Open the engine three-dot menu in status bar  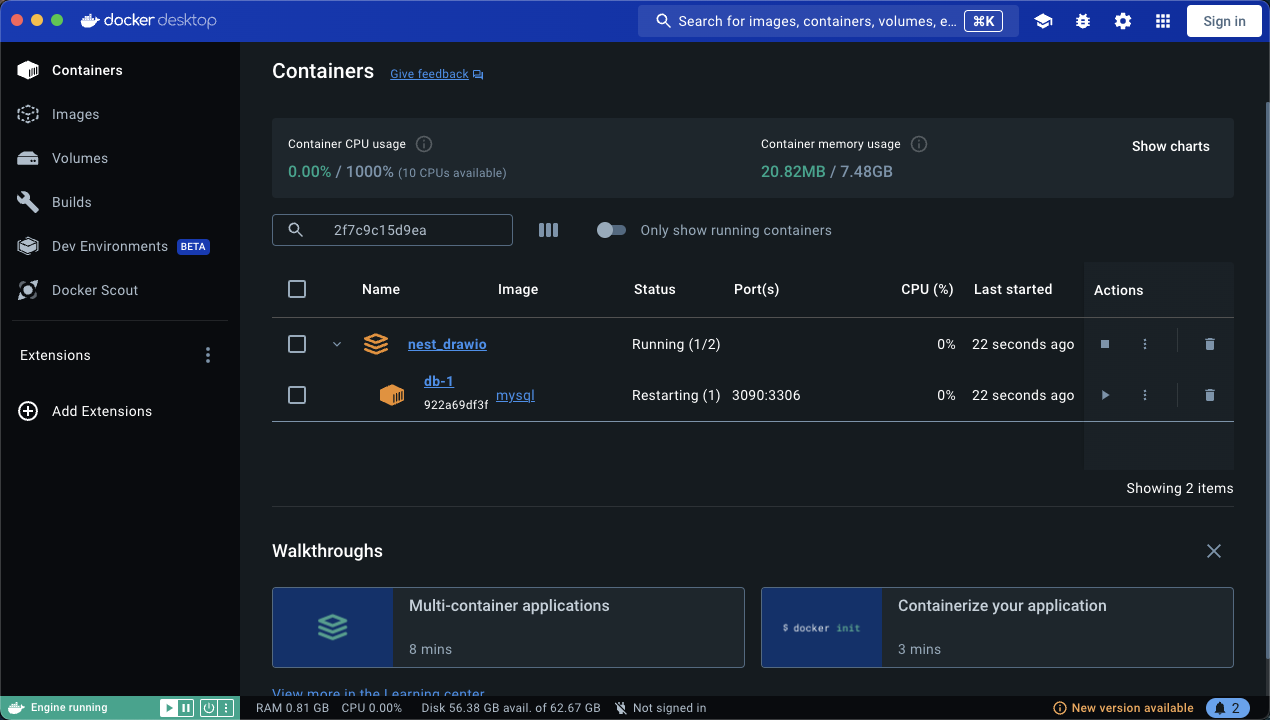[226, 708]
